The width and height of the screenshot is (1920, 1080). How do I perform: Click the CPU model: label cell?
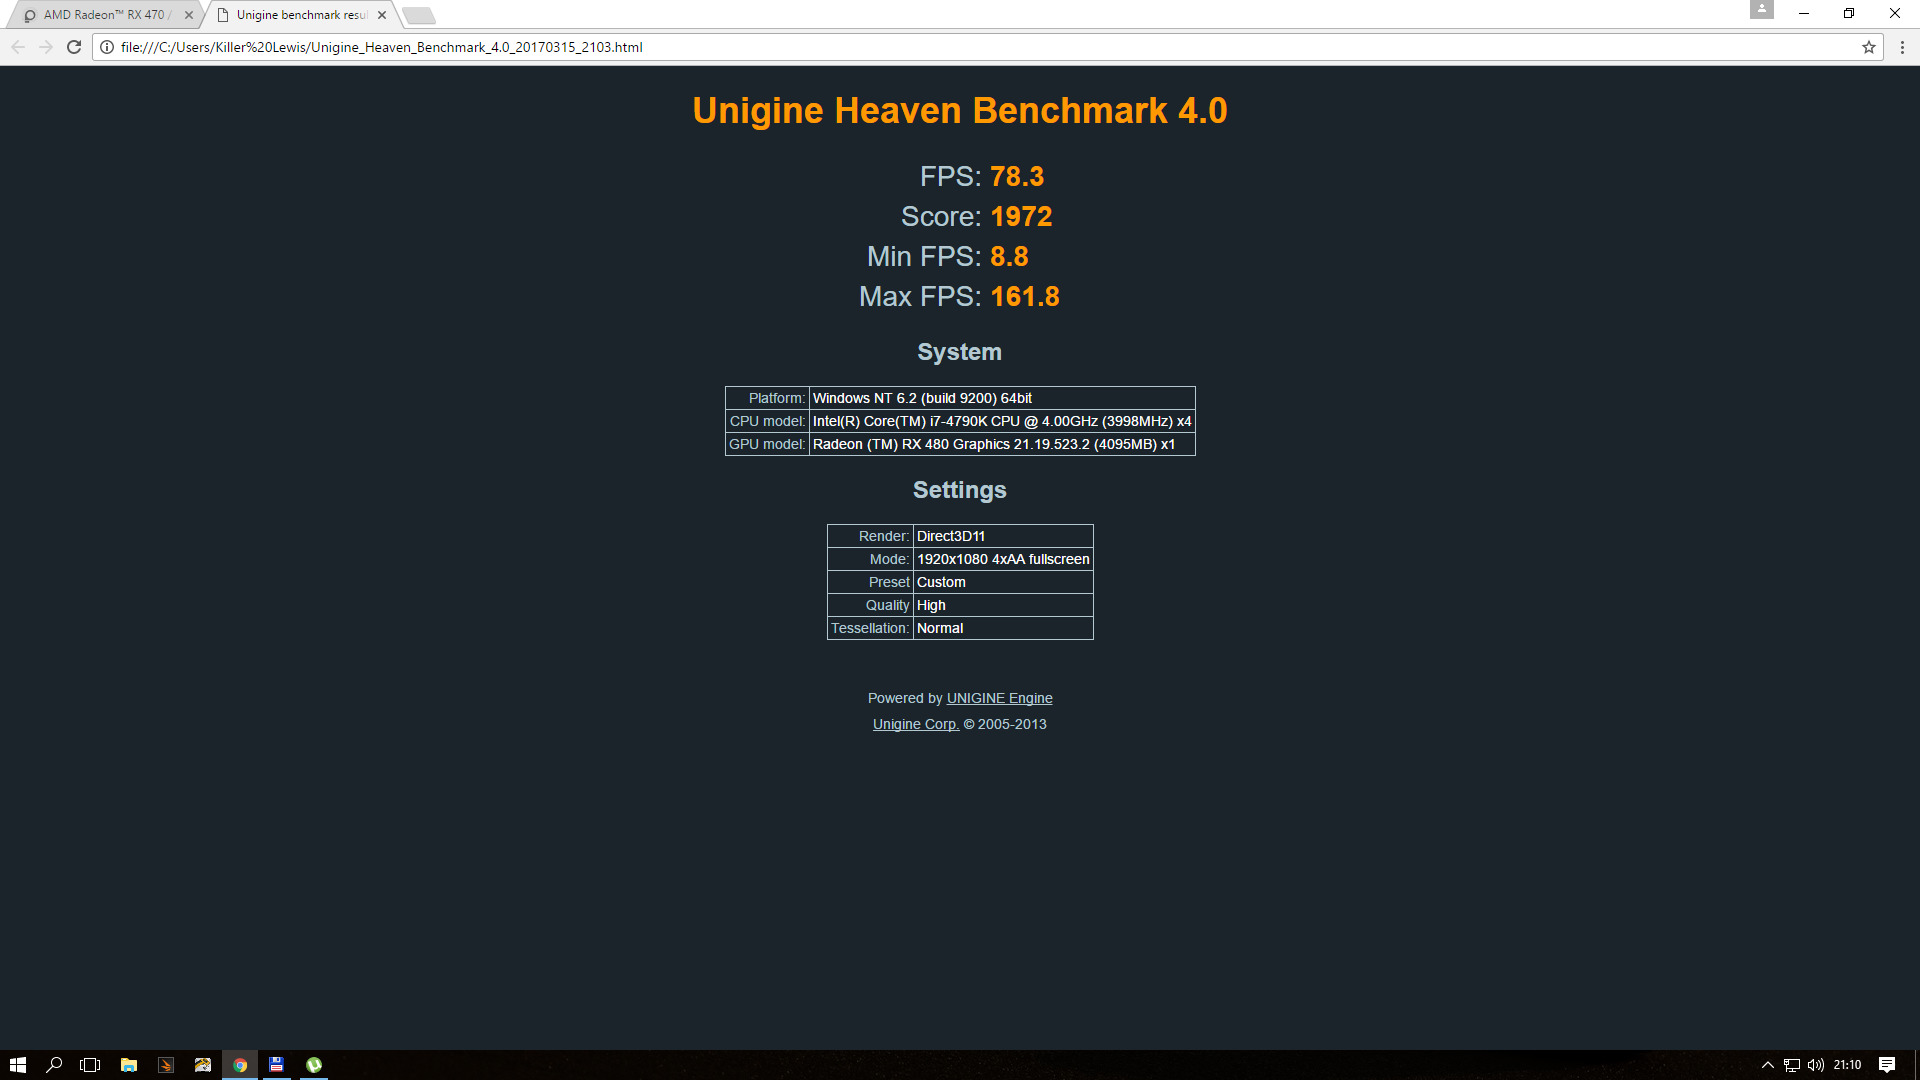767,421
